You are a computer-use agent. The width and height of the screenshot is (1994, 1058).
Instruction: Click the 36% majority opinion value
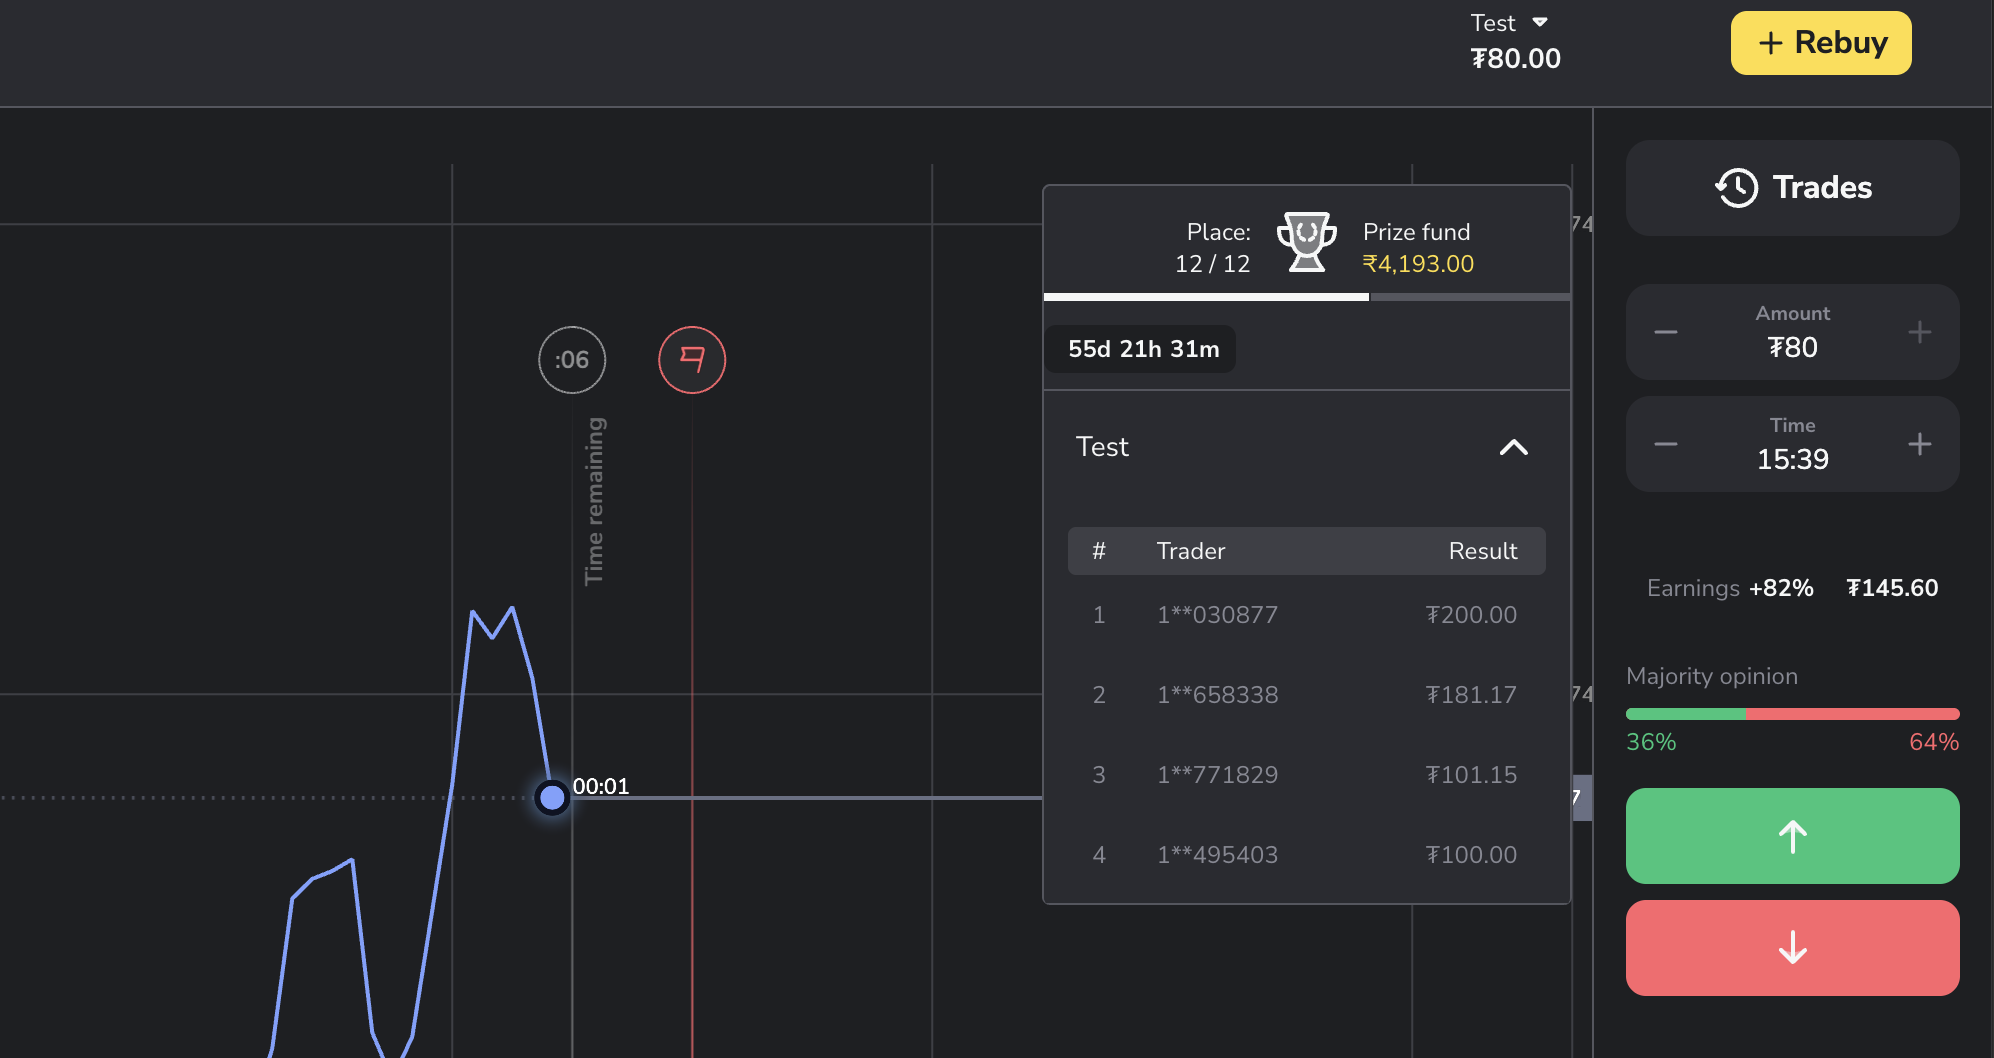tap(1651, 742)
